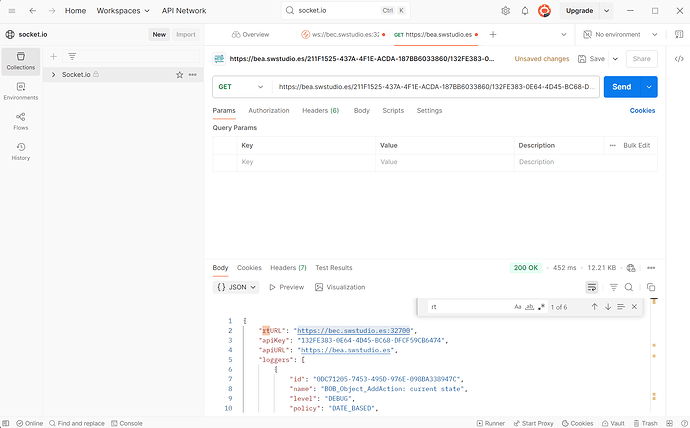Click the socket.io search bar
Image resolution: width=690 pixels, height=428 pixels.
point(345,11)
